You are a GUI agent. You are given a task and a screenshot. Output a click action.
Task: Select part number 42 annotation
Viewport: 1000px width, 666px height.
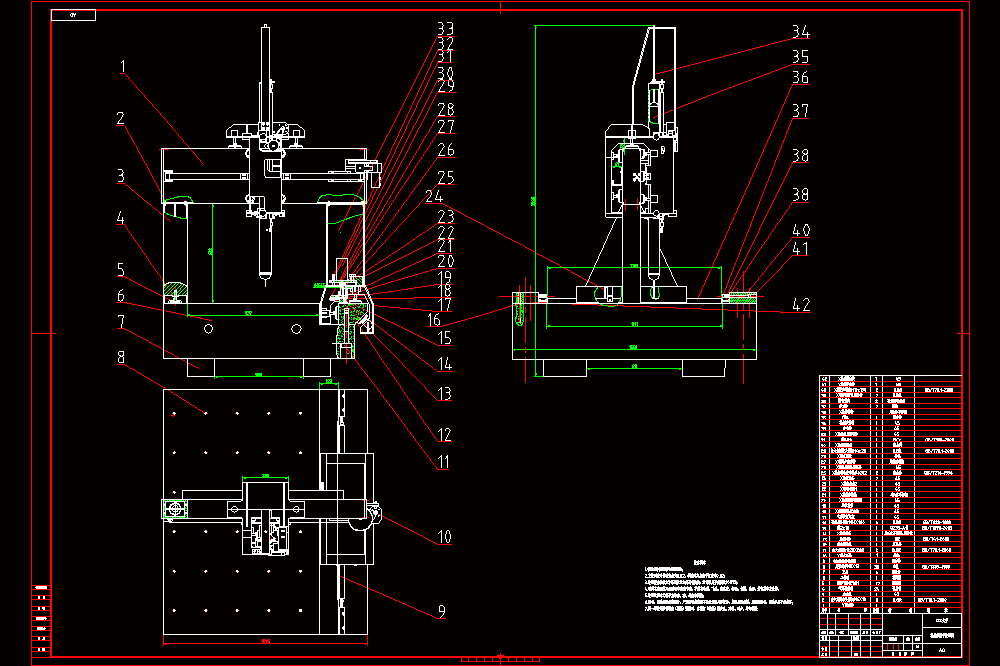[x=801, y=305]
